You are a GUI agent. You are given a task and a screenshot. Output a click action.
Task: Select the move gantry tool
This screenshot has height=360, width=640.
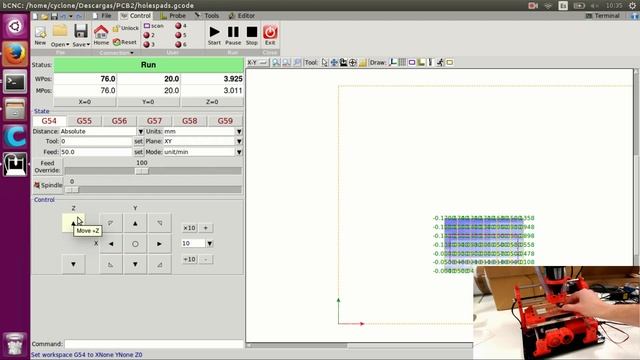point(343,62)
